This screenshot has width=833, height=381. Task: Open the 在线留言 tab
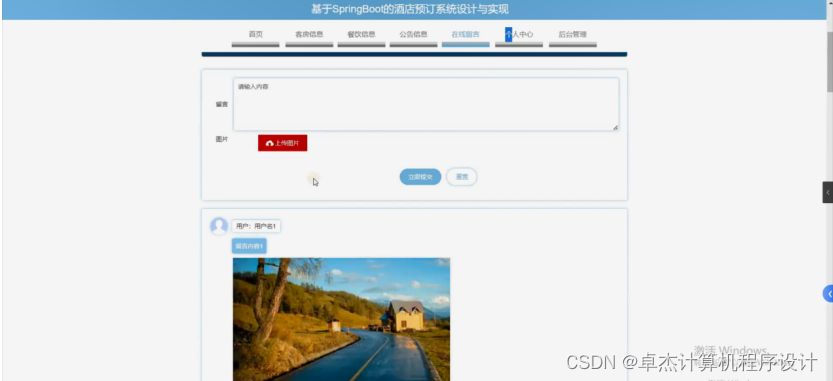coord(465,35)
